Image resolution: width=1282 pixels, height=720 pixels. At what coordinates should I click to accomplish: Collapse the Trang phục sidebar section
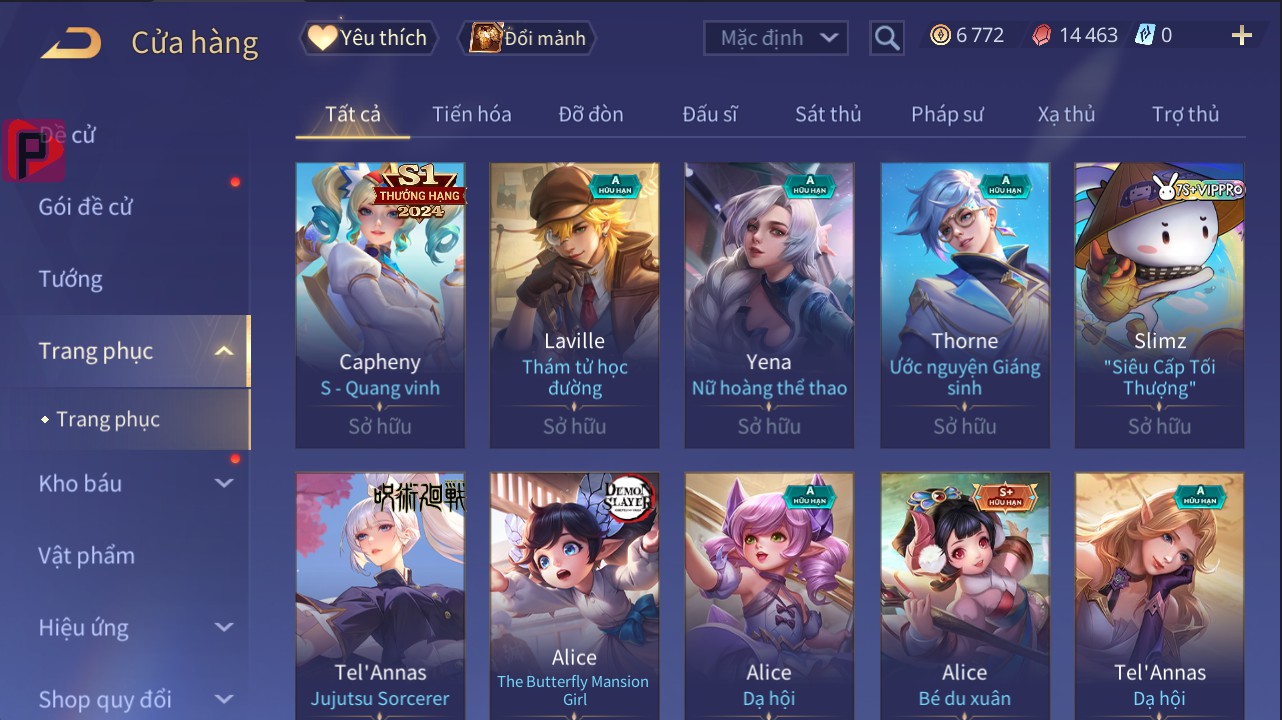224,351
